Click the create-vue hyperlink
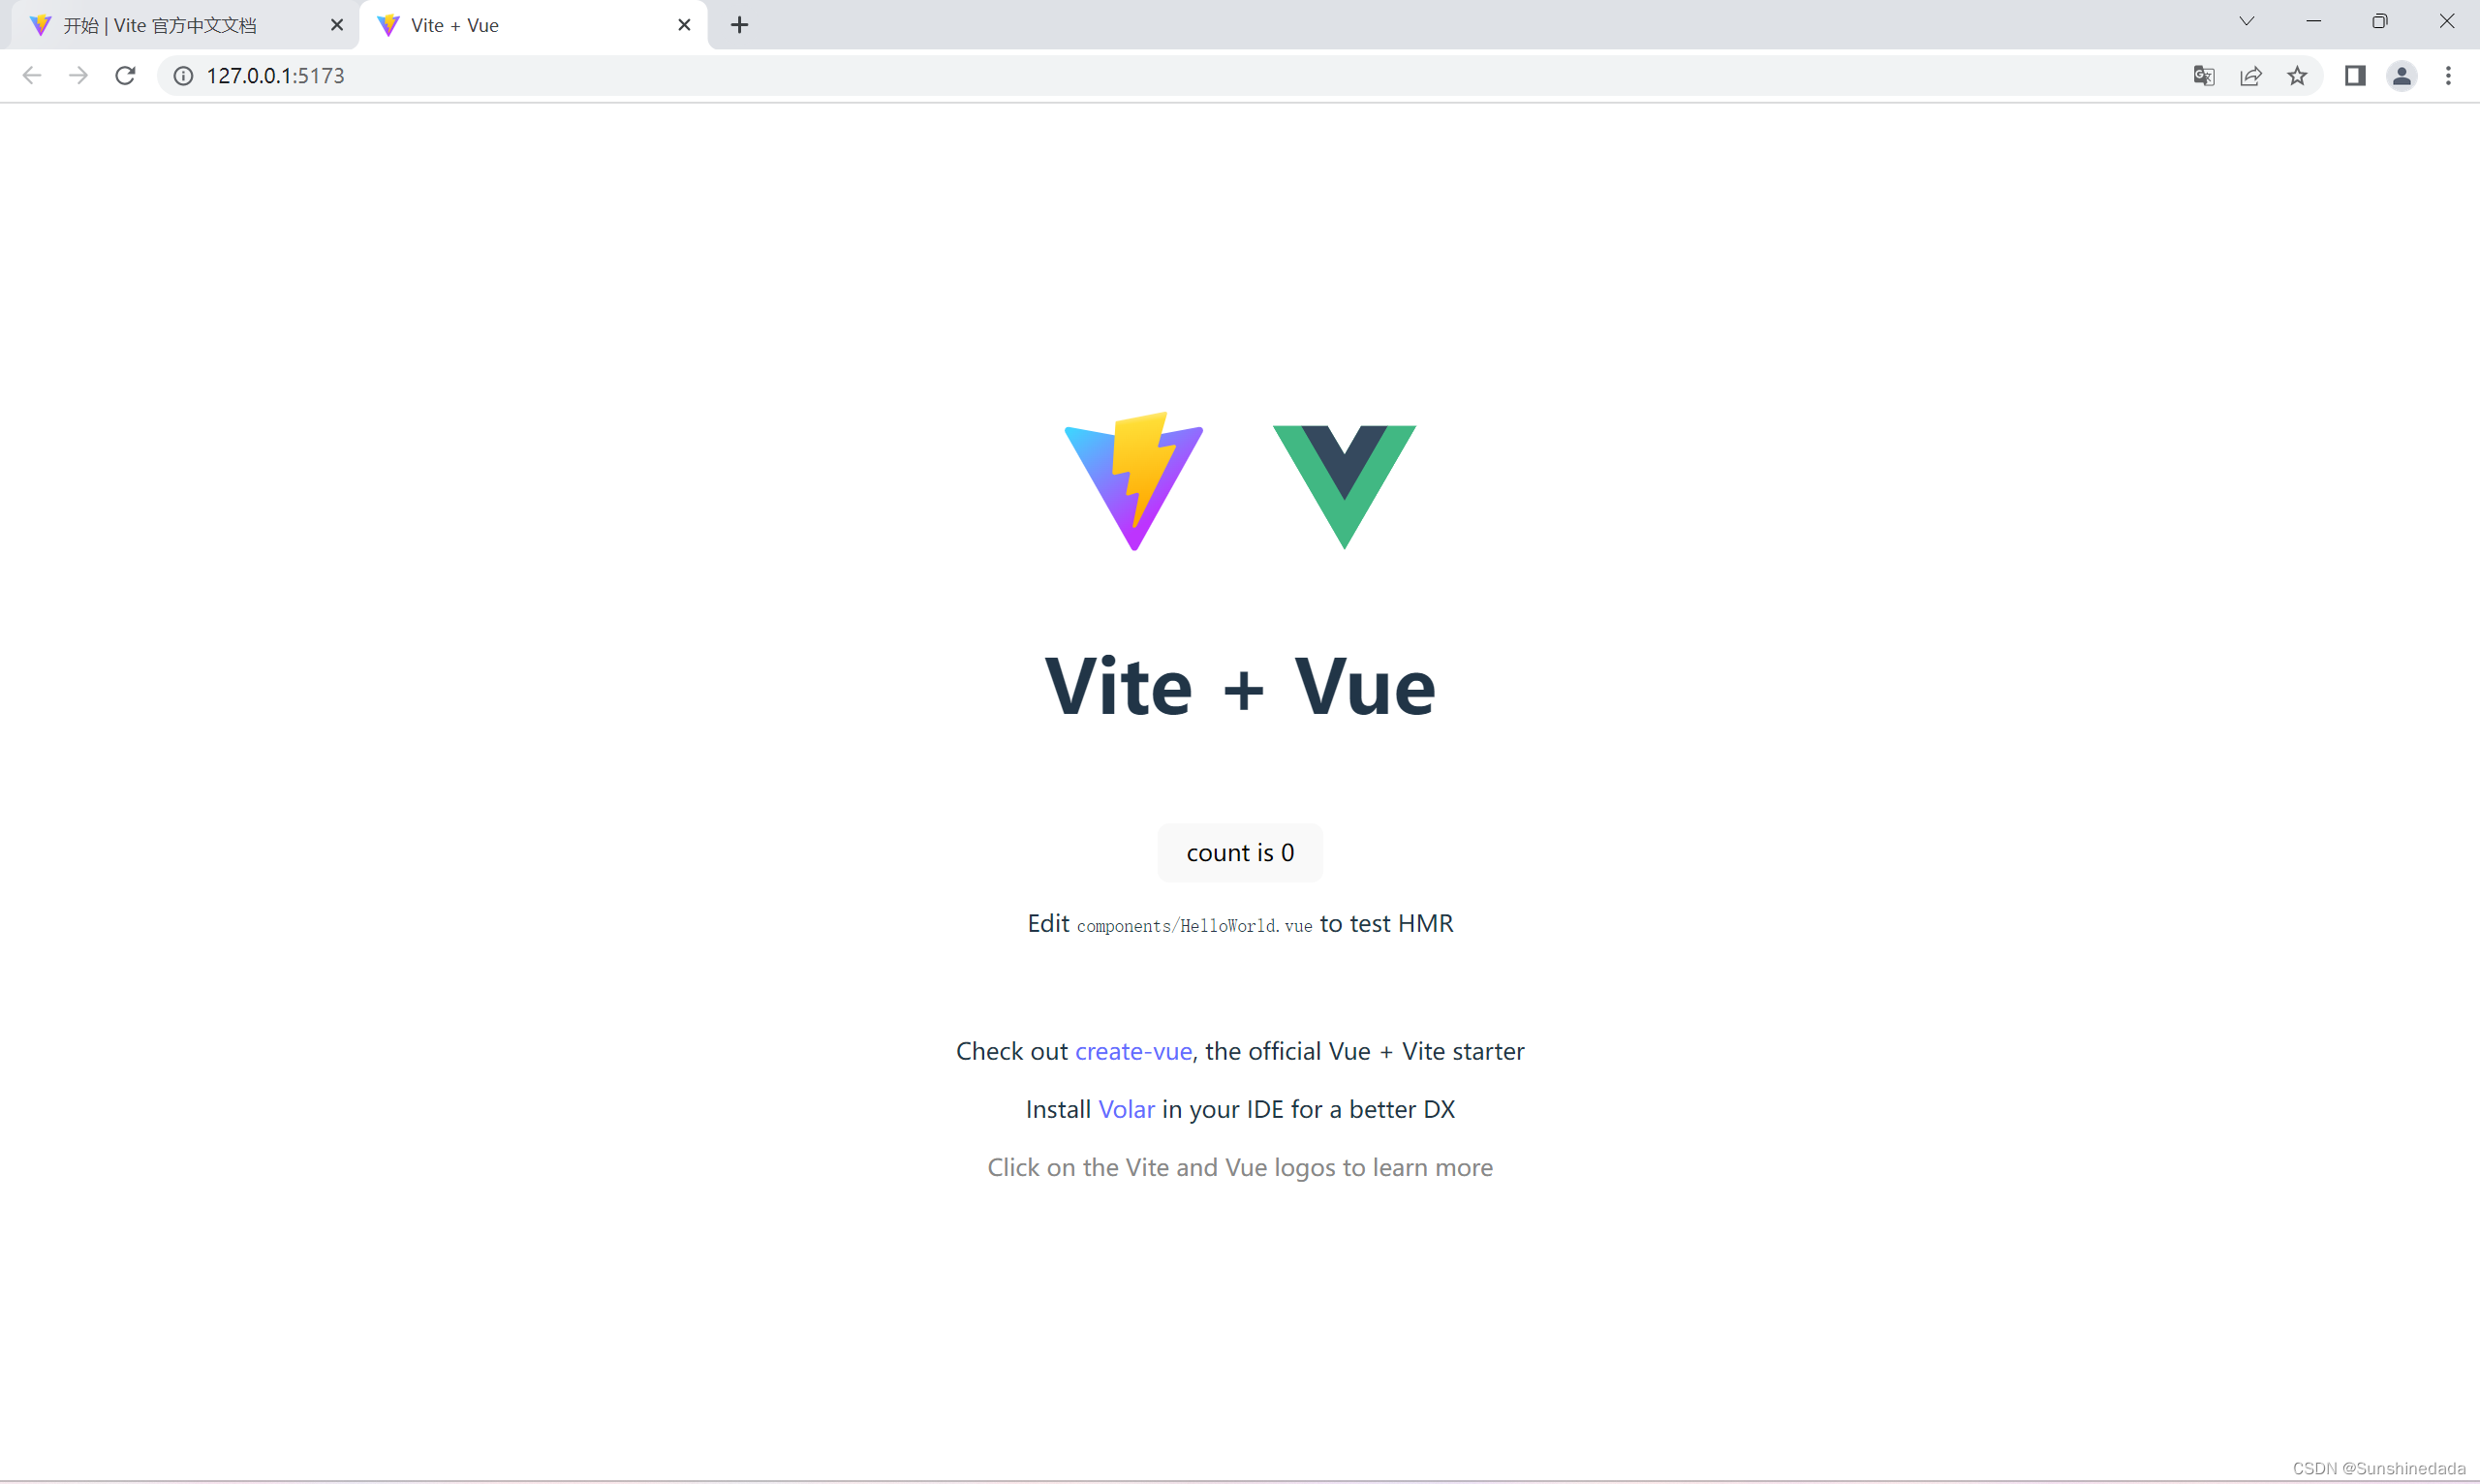 tap(1131, 1051)
